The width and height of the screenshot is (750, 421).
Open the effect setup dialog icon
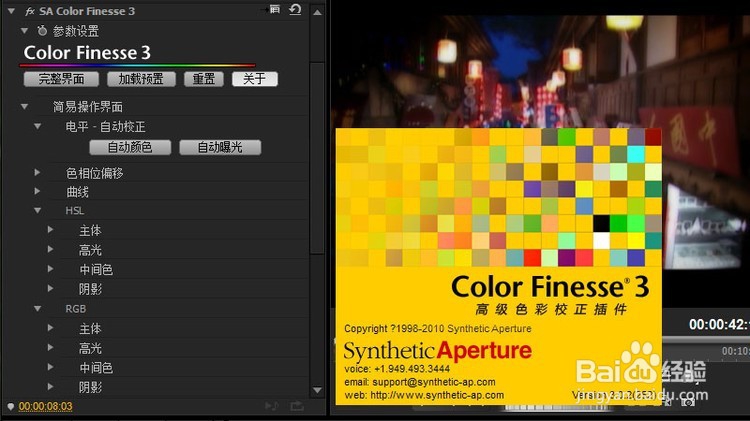pyautogui.click(x=275, y=10)
